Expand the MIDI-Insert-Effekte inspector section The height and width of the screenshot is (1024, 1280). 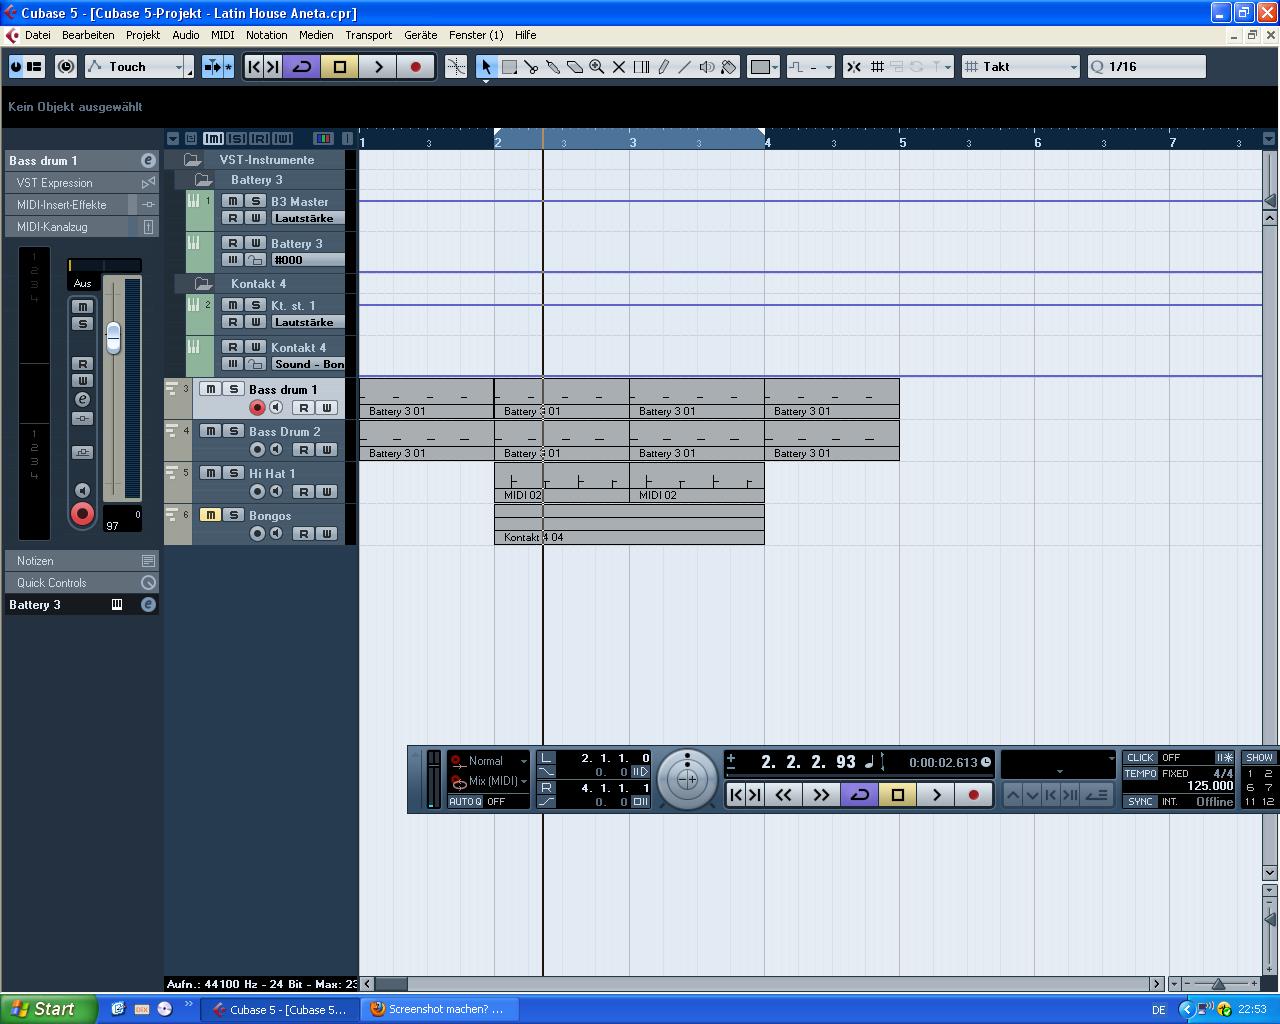click(80, 205)
